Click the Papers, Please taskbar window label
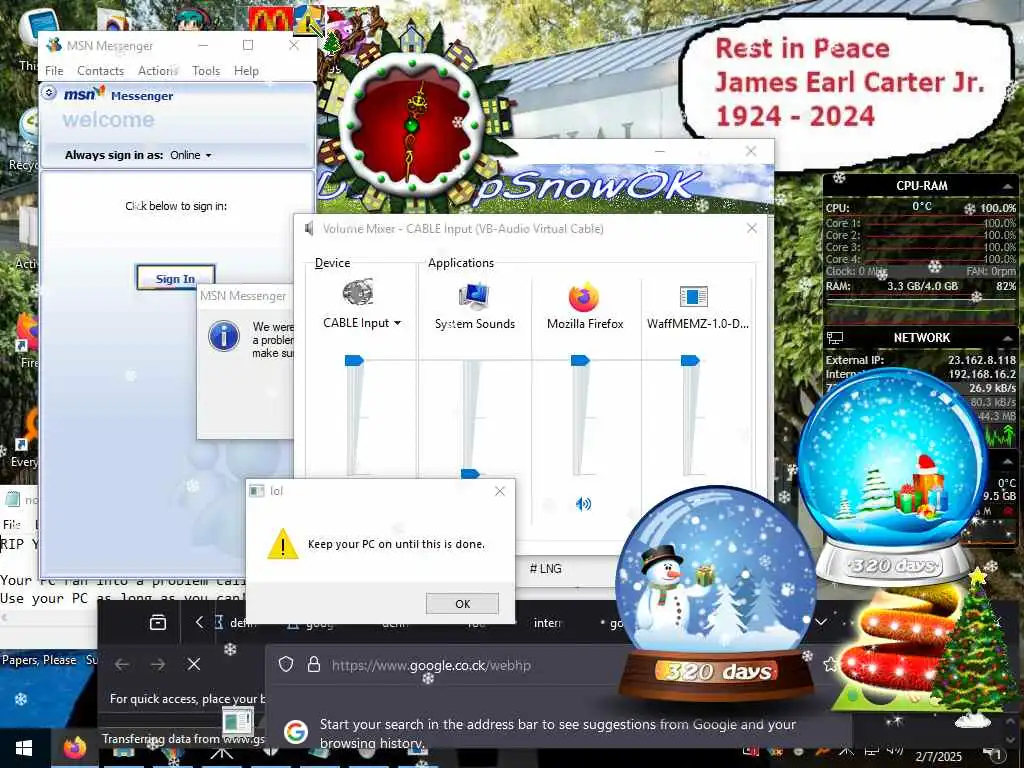This screenshot has width=1024, height=768. (39, 660)
